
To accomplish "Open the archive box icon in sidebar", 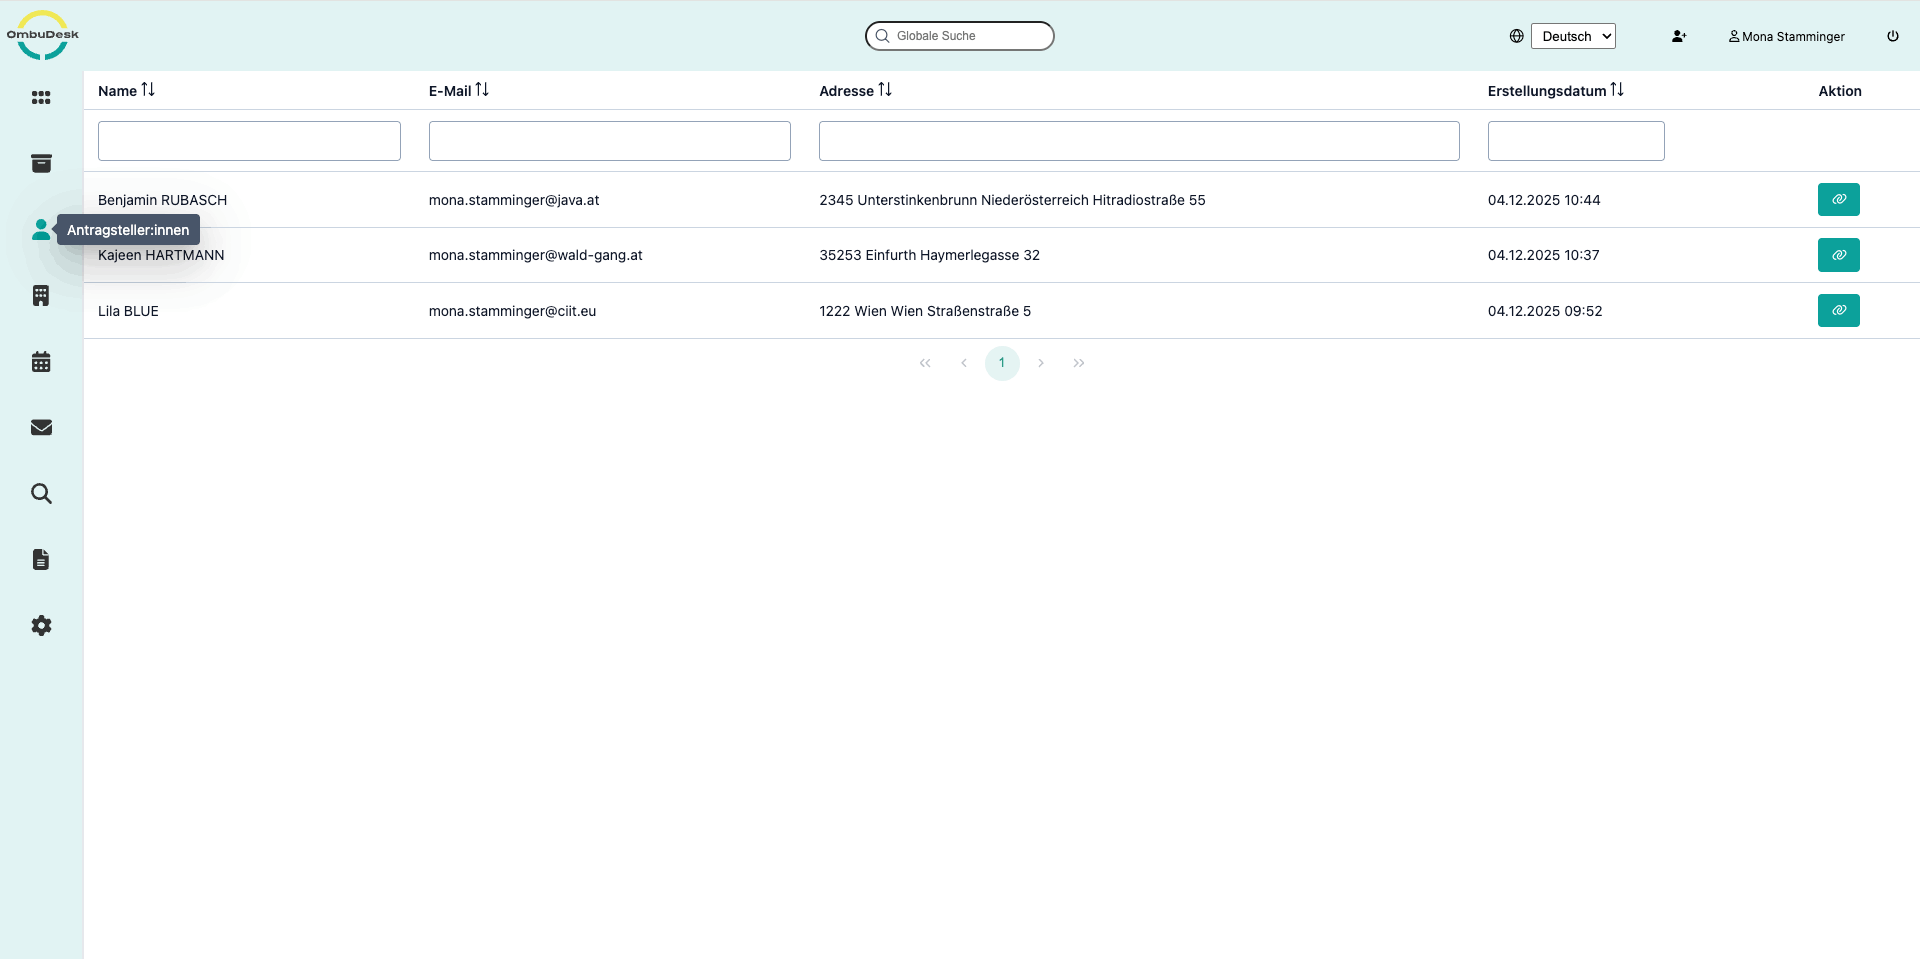I will [41, 164].
